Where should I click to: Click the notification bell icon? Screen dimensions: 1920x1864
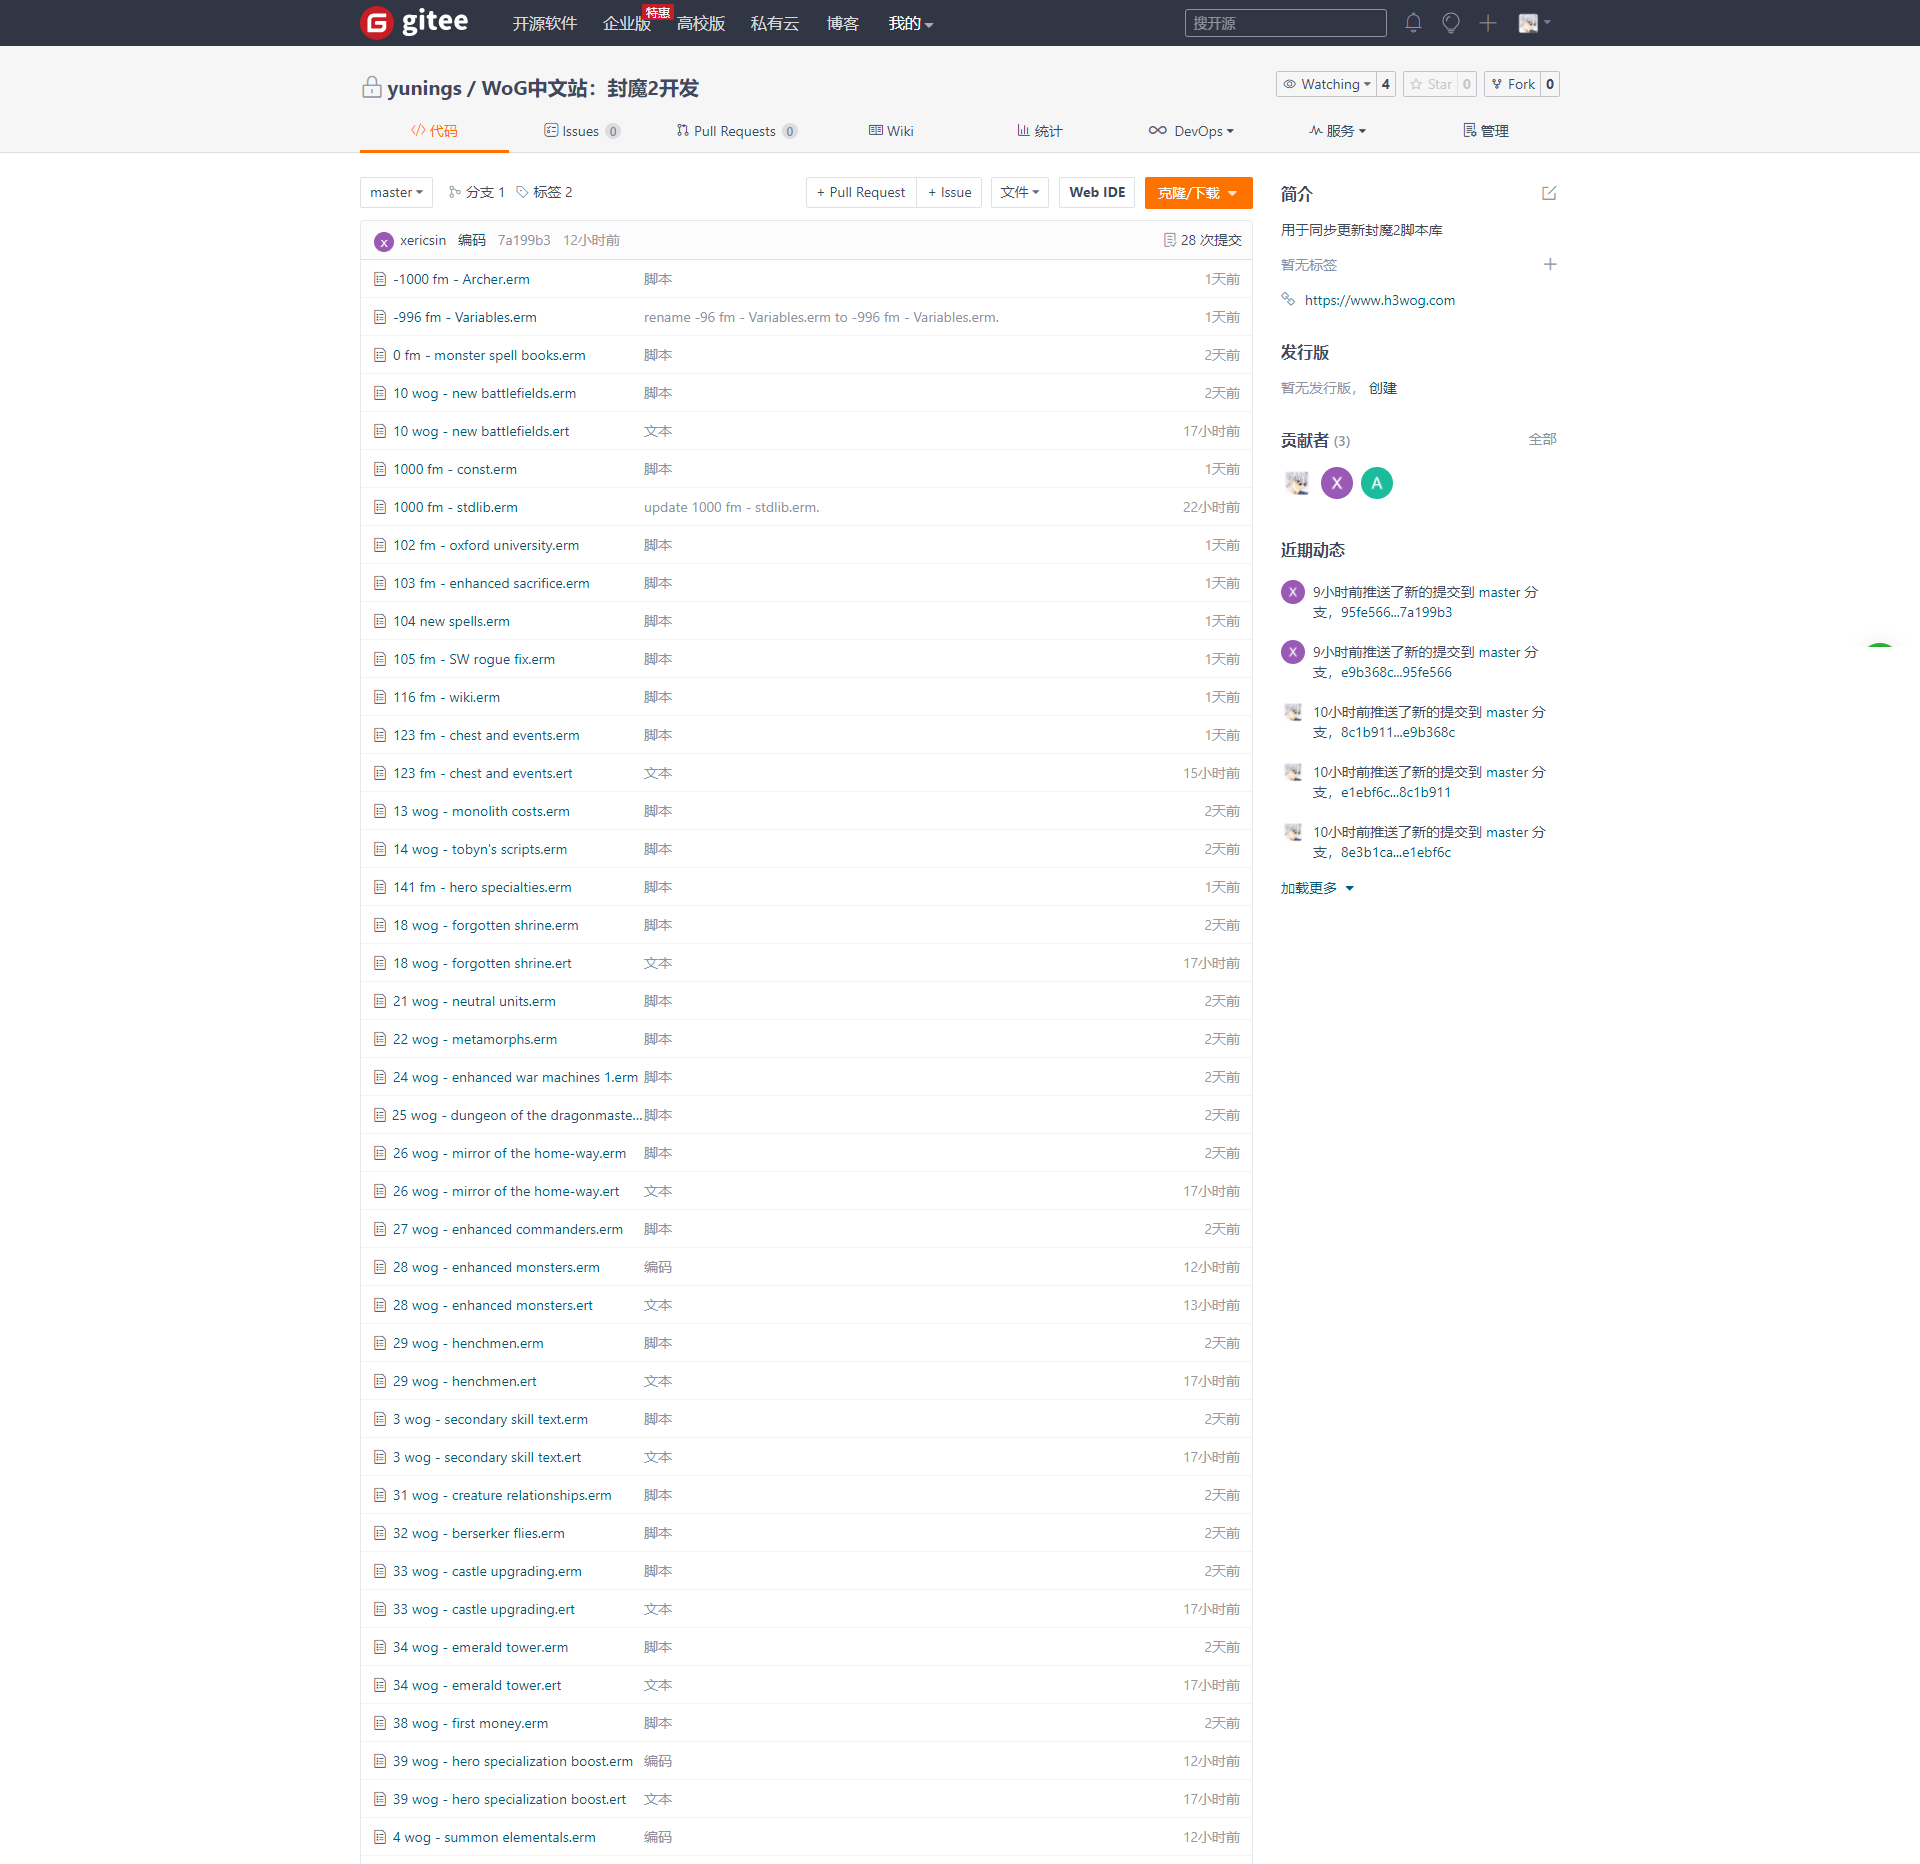coord(1413,23)
